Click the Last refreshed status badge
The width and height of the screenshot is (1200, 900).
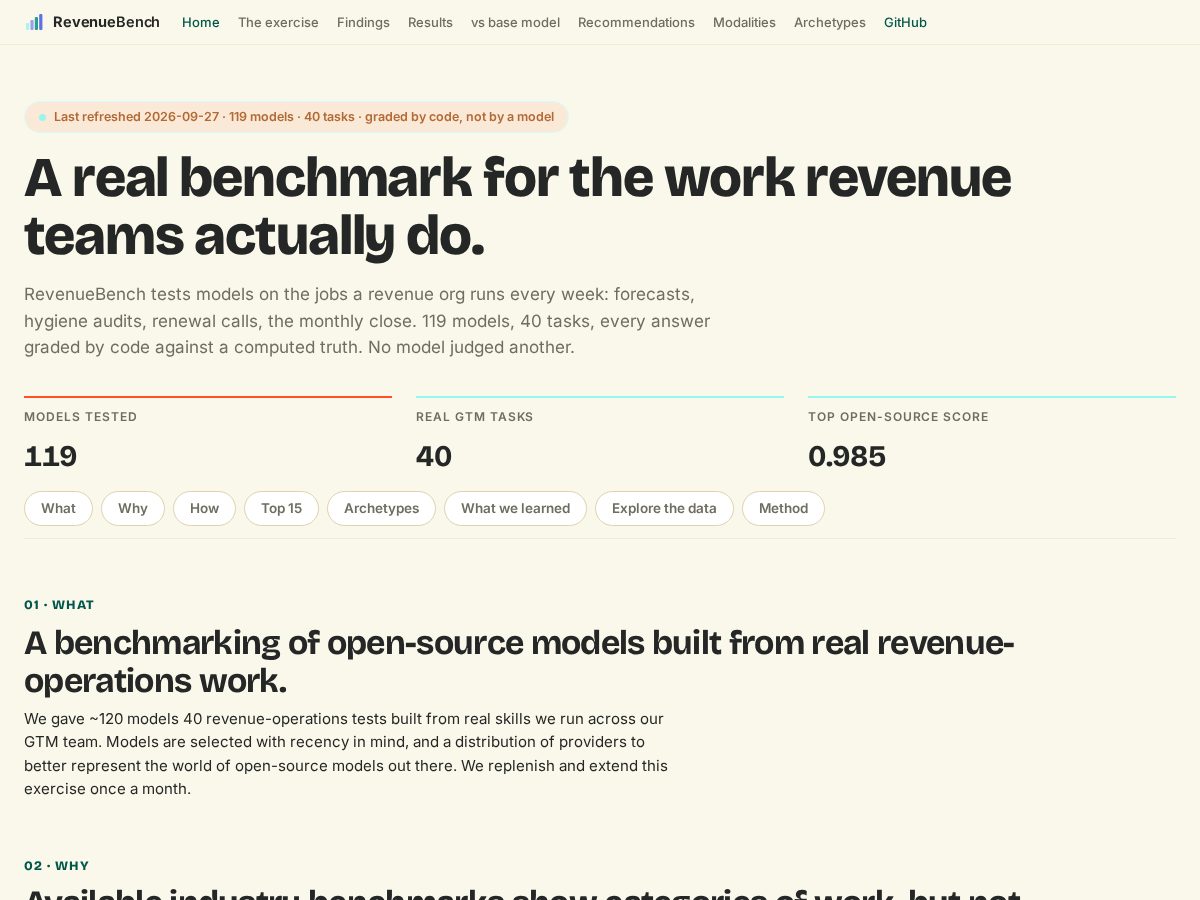point(296,117)
